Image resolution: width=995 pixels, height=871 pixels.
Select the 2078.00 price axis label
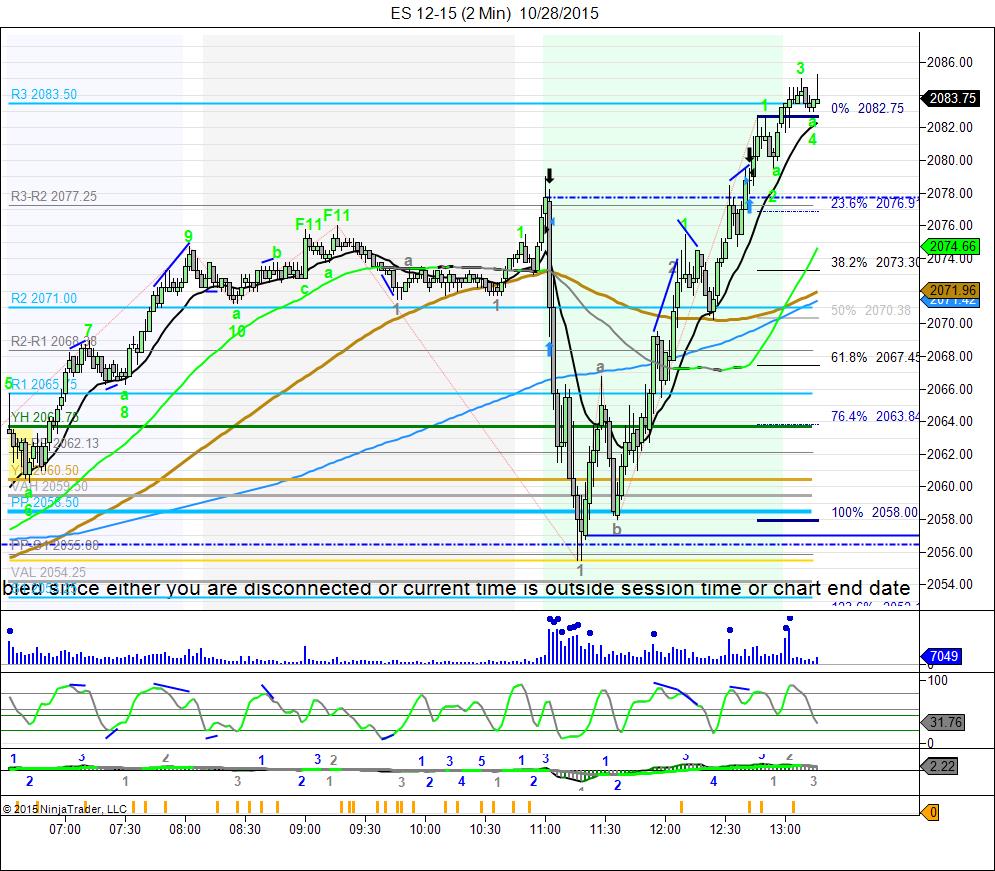click(949, 193)
